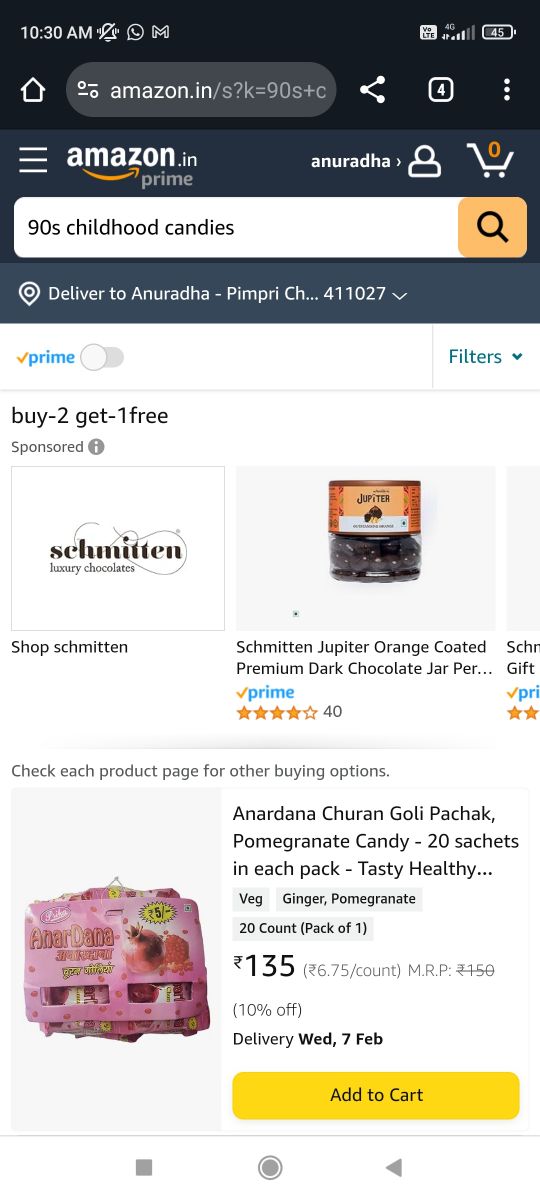
Task: Click the search field with 90s childhood candies
Action: [x=236, y=227]
